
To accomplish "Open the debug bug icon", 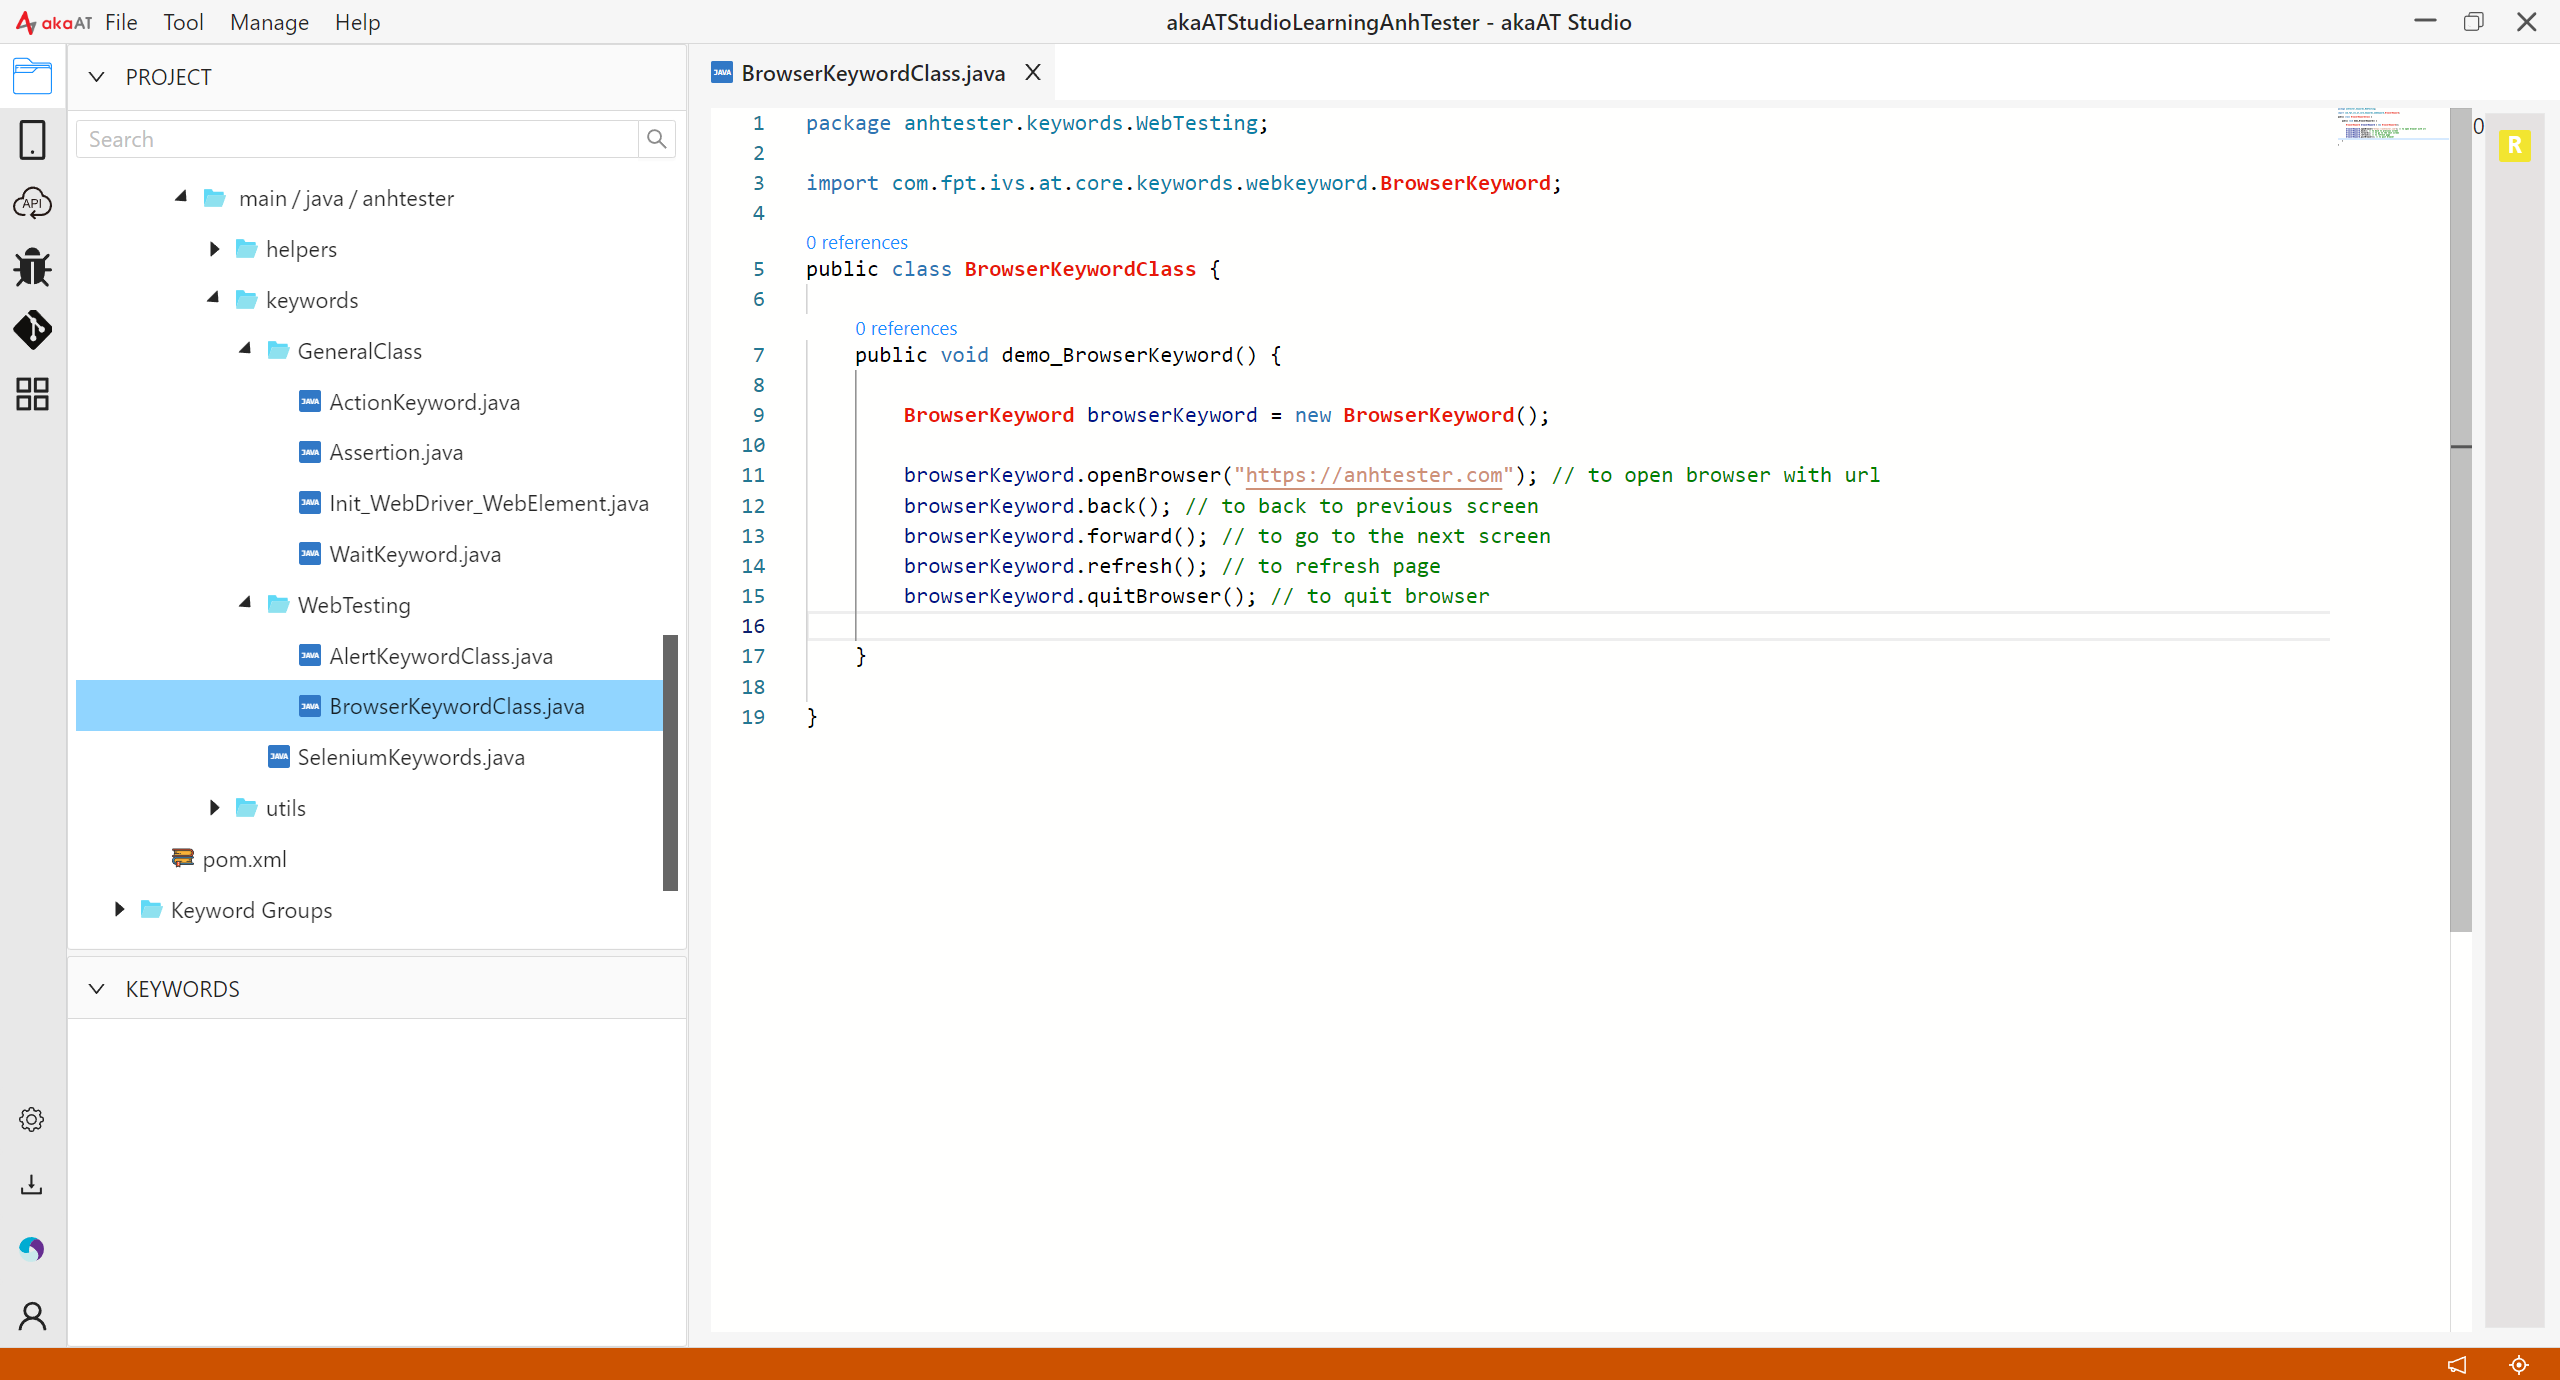I will click(32, 267).
